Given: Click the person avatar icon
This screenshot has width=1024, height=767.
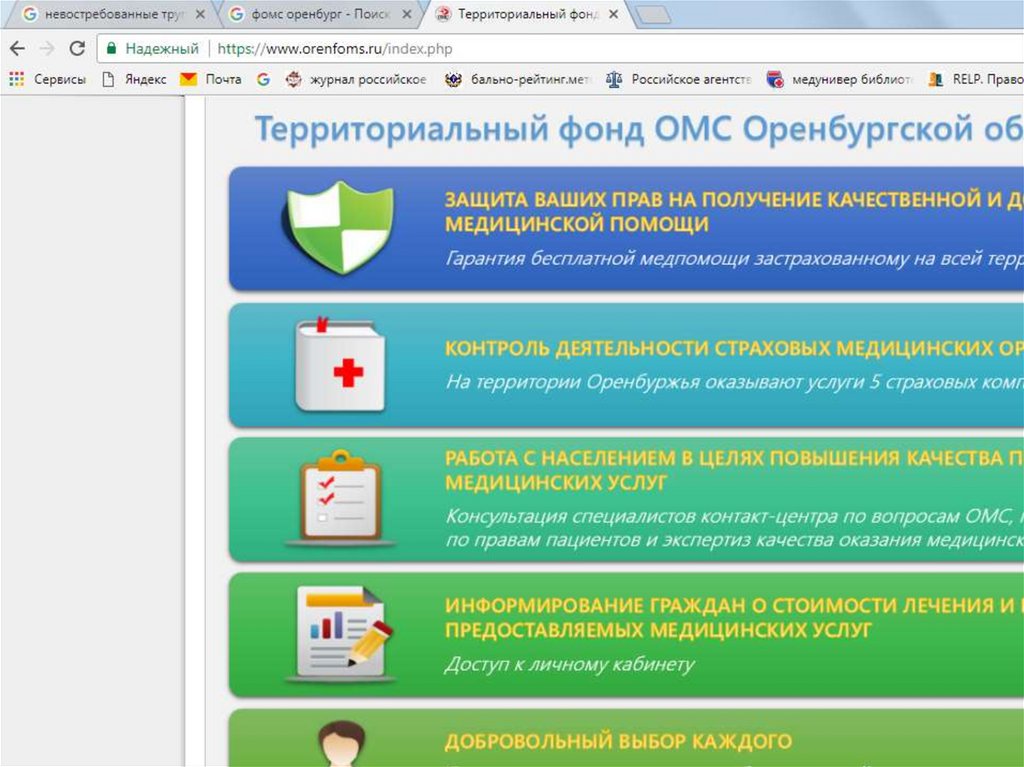Looking at the screenshot, I should [x=342, y=743].
